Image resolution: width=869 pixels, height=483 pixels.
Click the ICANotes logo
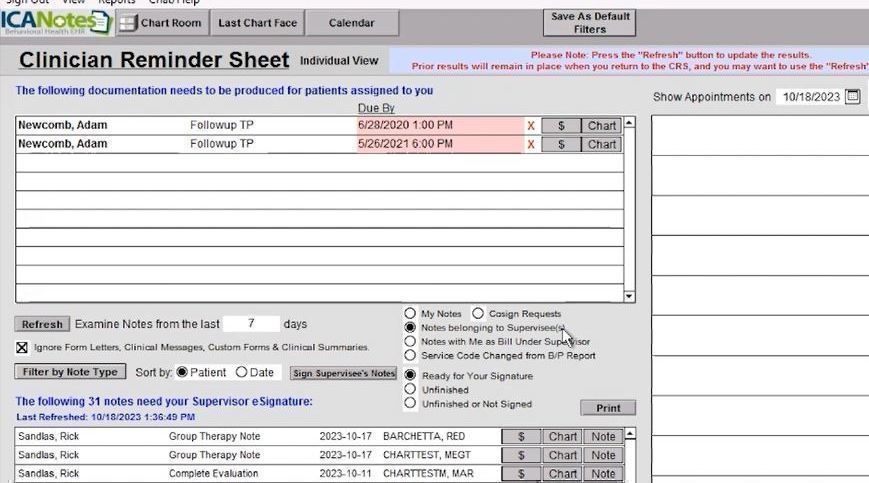coord(56,23)
